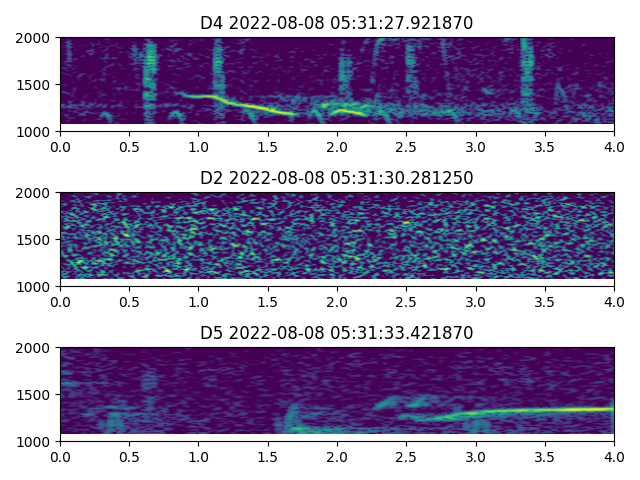640x480 pixels.
Task: Click the 2000 y-axis label on D5 plot
Action: (37, 349)
